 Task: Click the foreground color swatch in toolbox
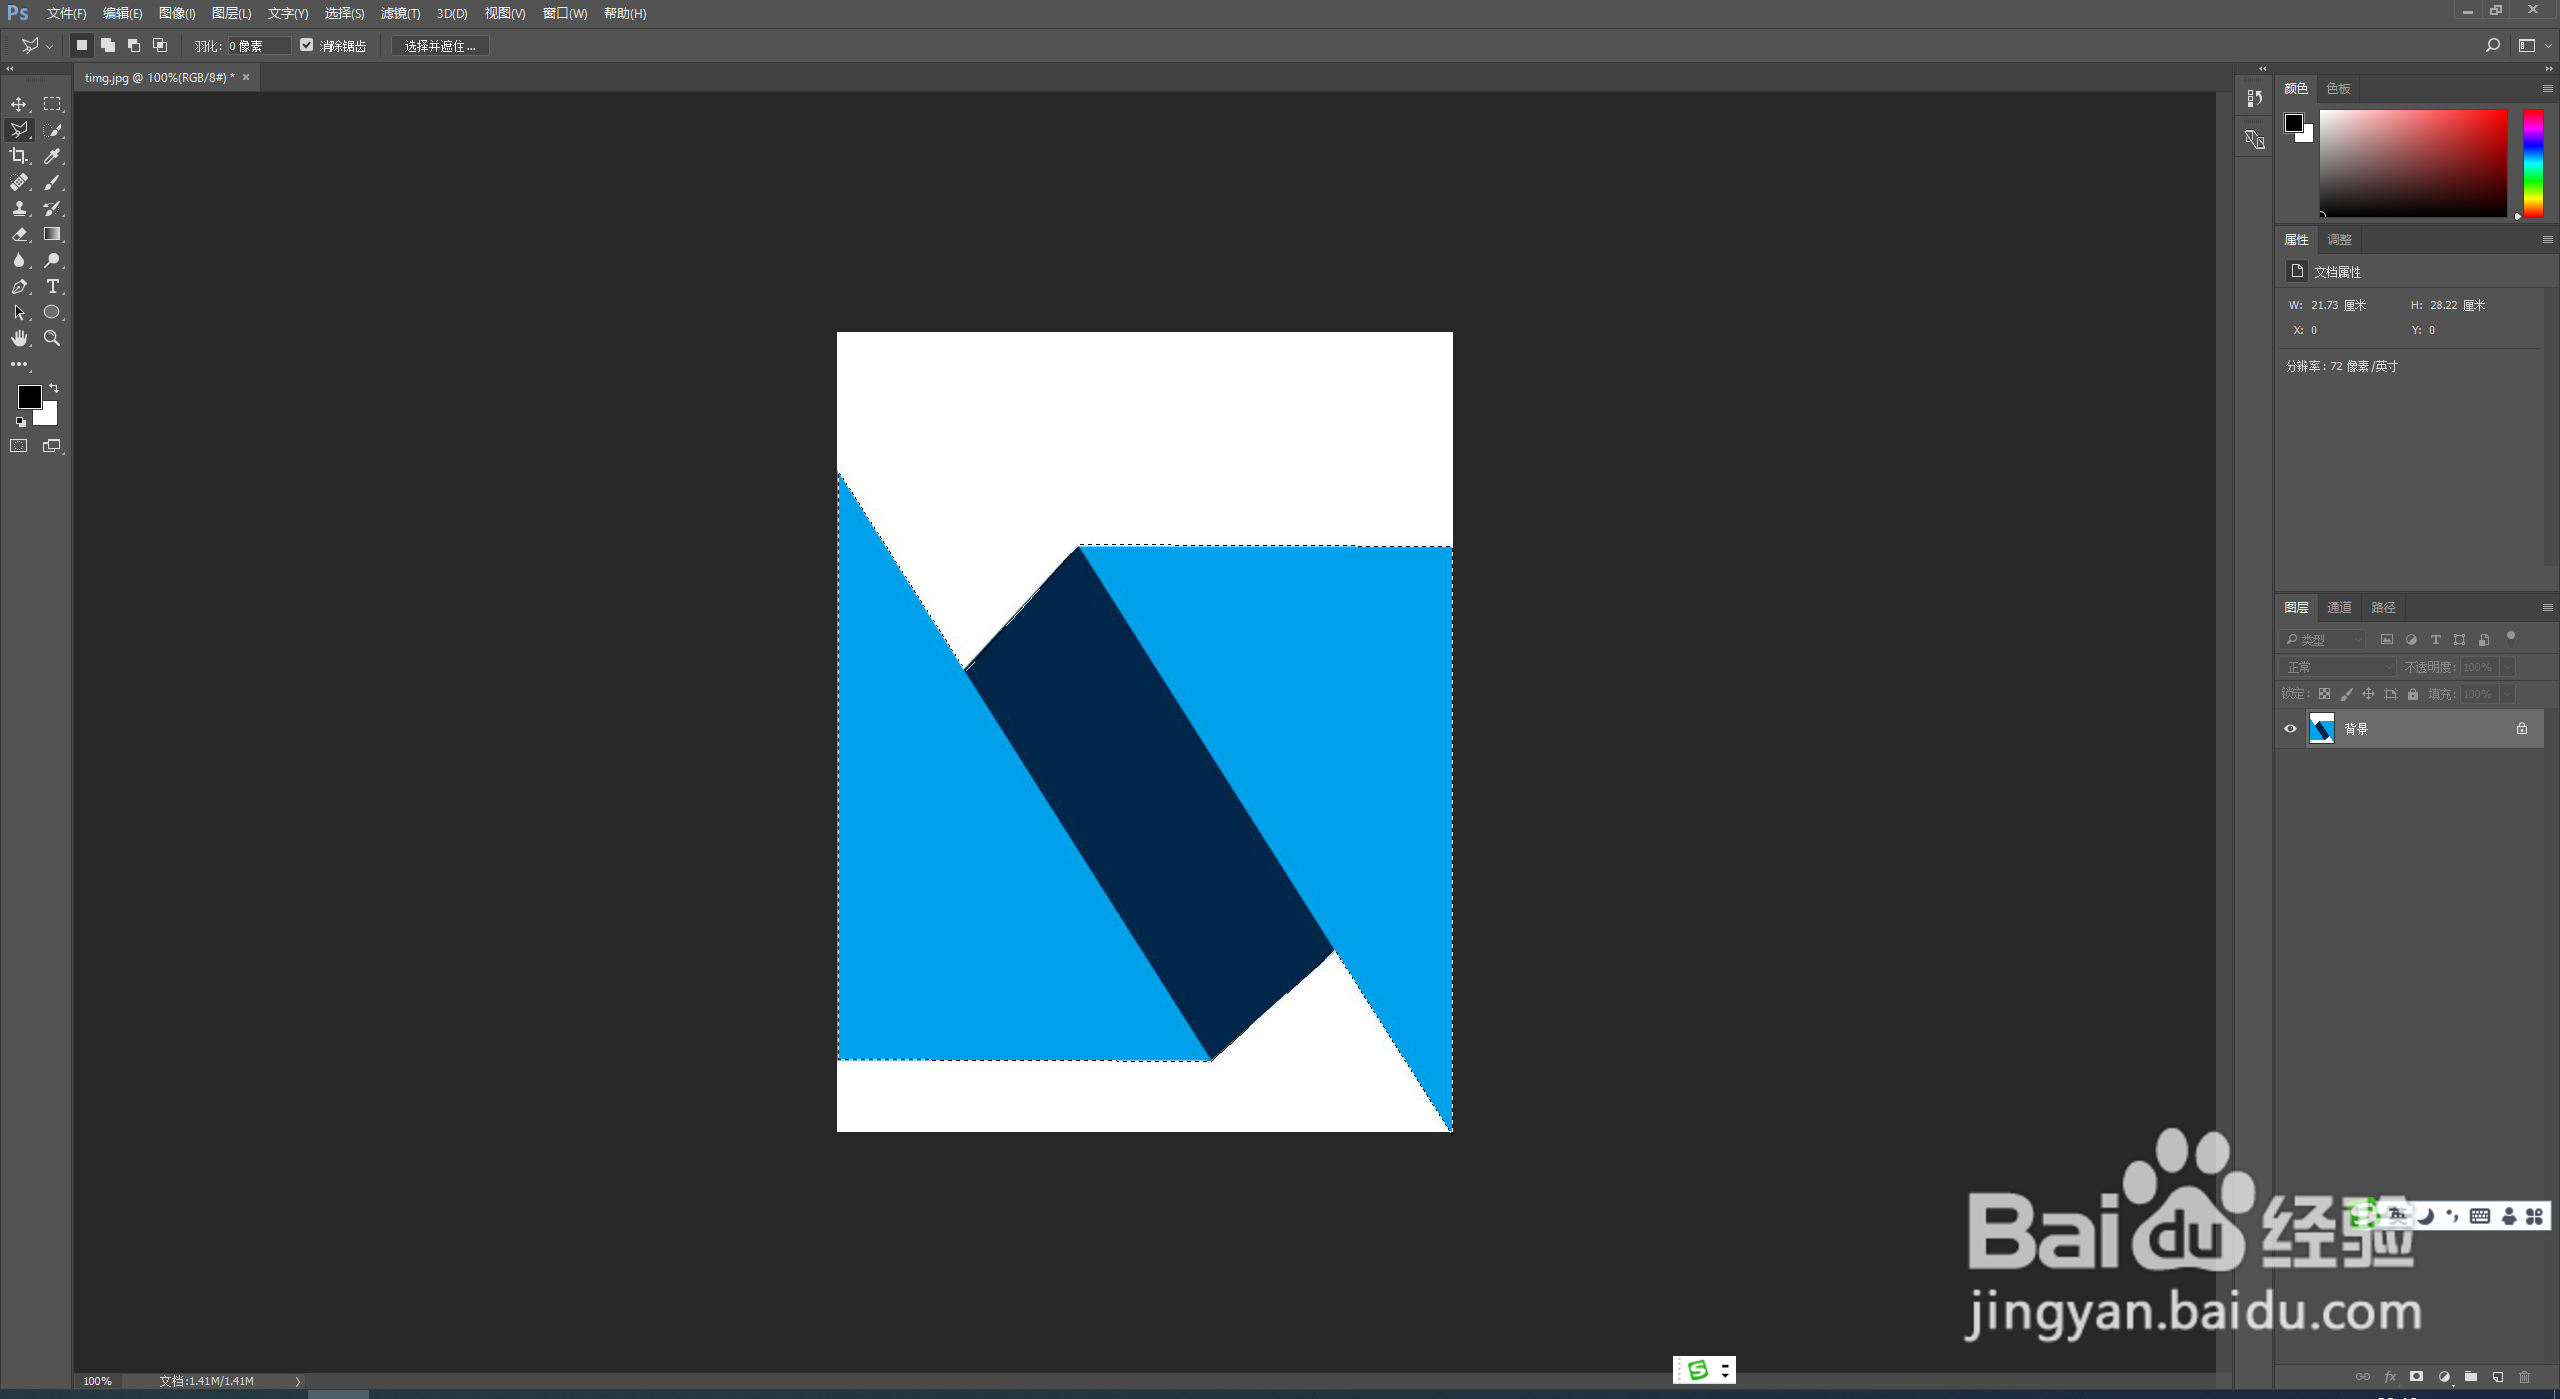(28, 395)
